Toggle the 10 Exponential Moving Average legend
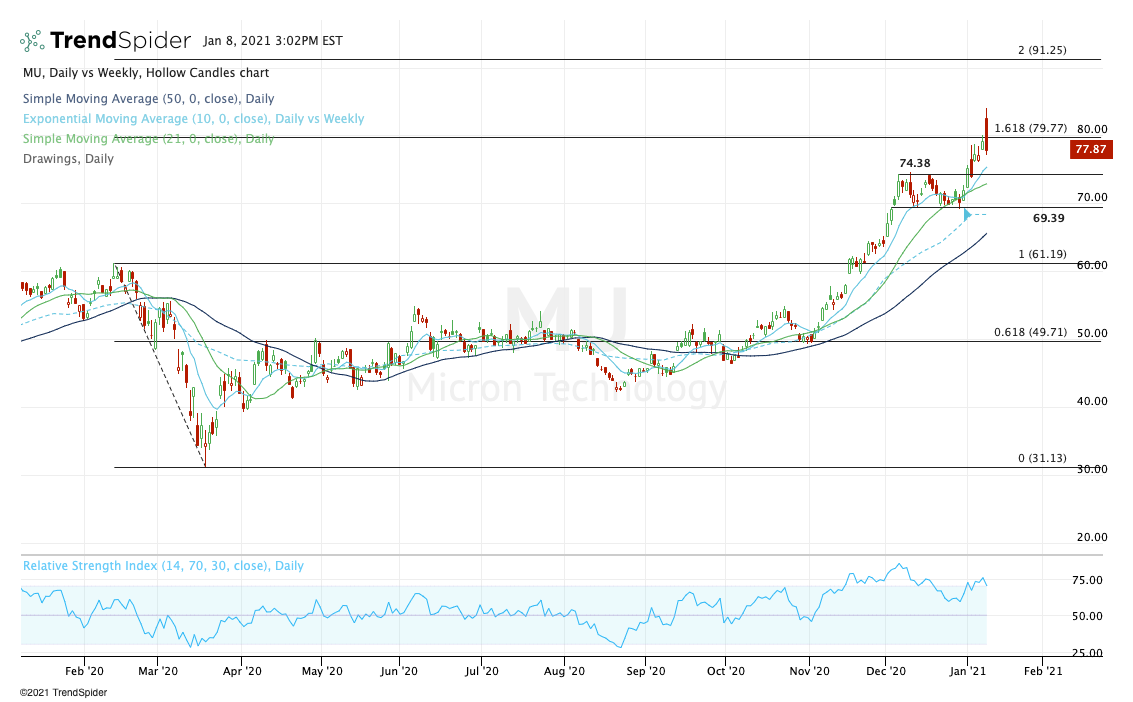Screen dimensions: 1133x702 click(x=193, y=119)
